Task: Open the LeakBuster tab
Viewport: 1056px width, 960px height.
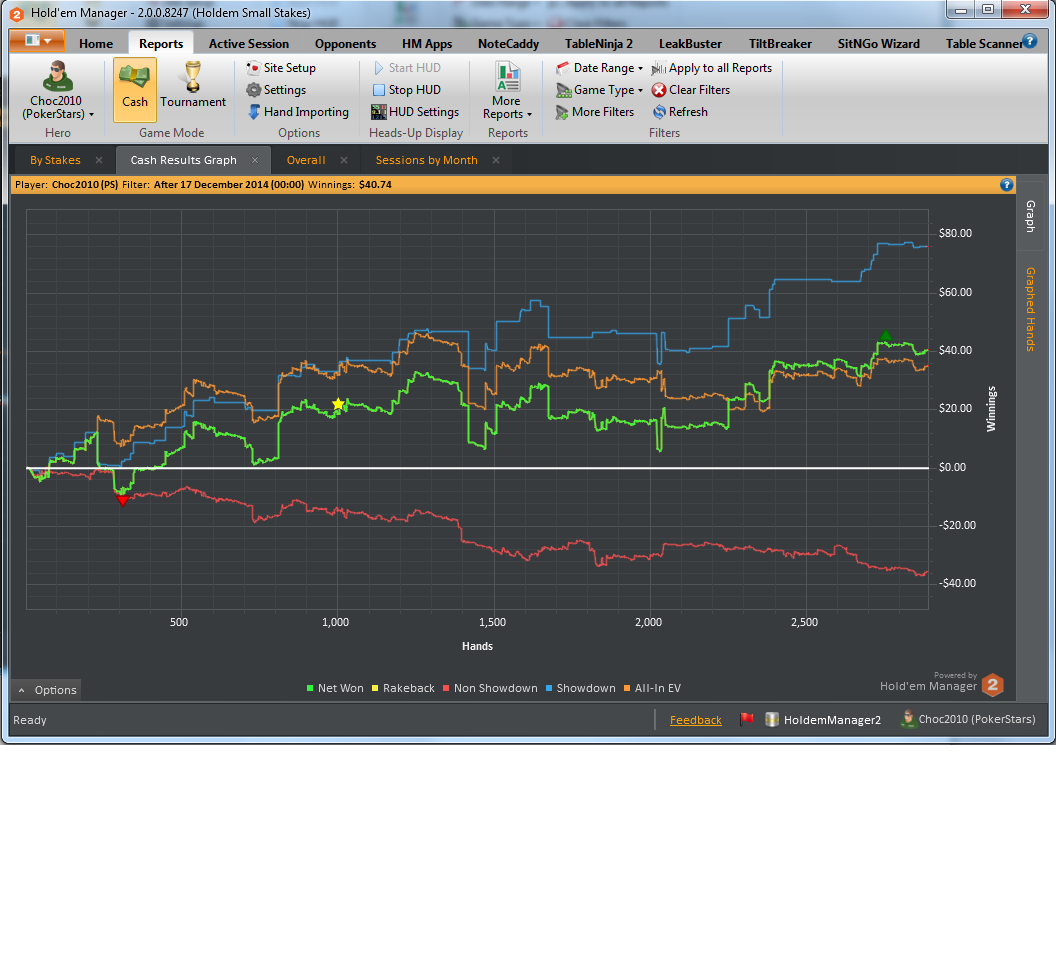Action: 690,44
